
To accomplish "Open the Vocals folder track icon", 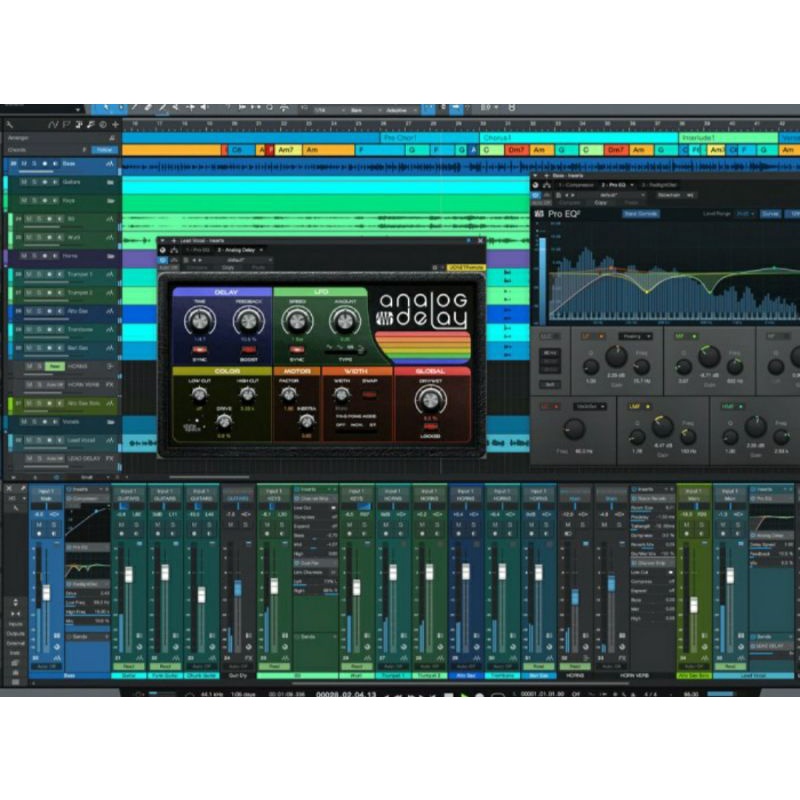I will (110, 422).
